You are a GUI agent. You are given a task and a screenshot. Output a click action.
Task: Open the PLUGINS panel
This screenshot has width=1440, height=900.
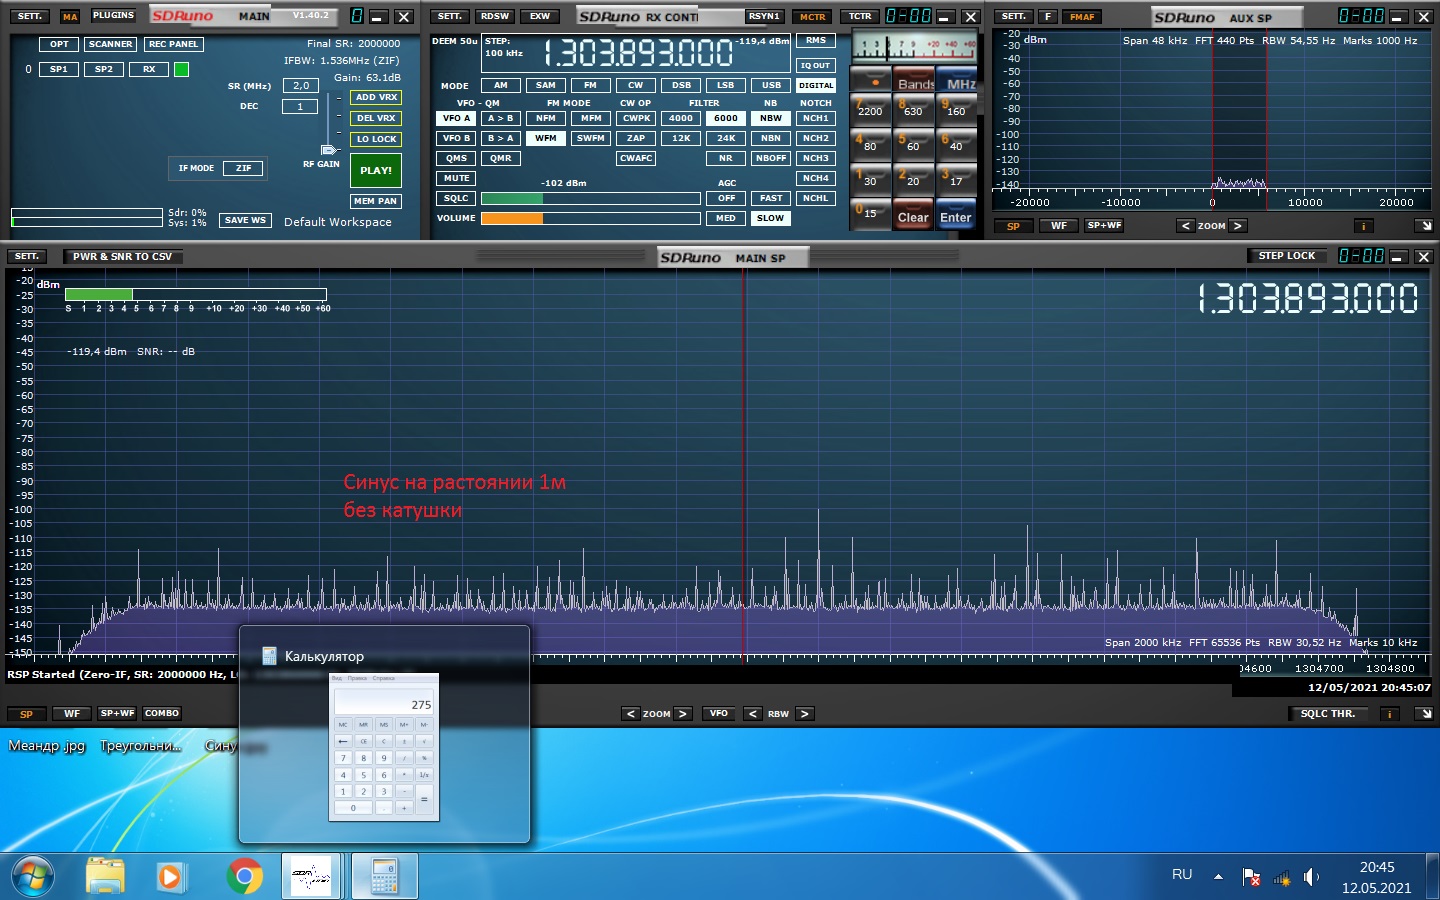pyautogui.click(x=113, y=16)
